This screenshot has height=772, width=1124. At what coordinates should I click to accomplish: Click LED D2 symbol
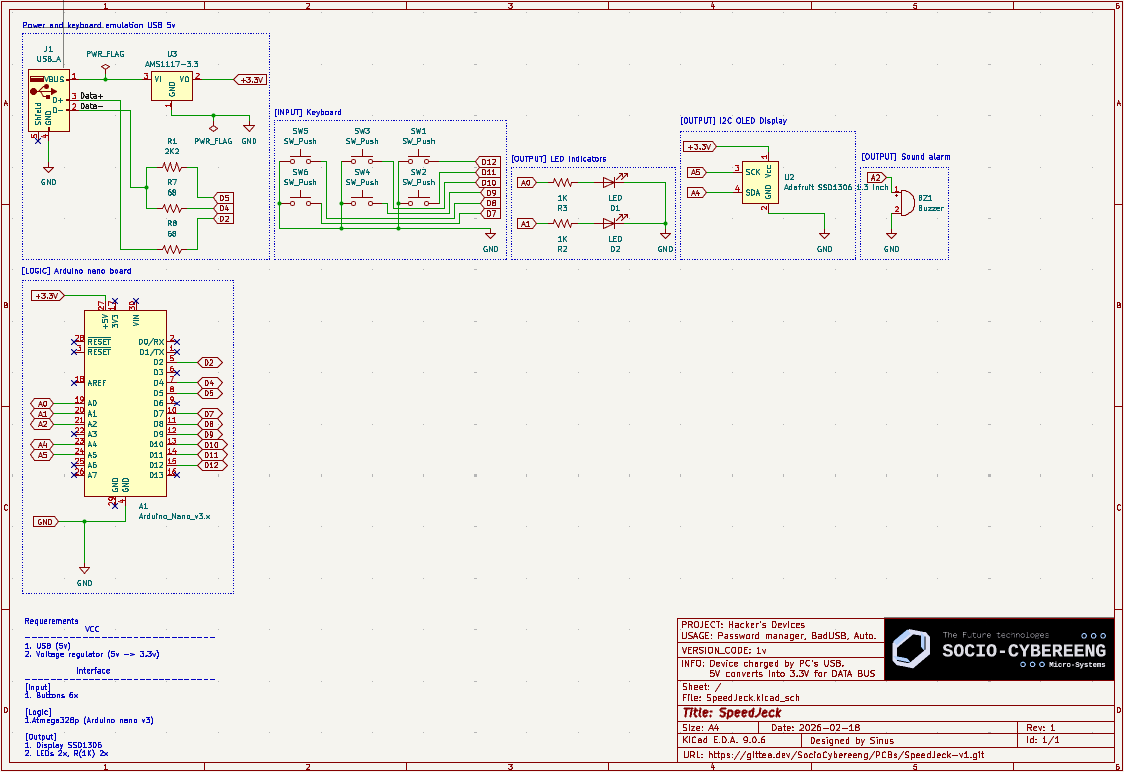609,224
